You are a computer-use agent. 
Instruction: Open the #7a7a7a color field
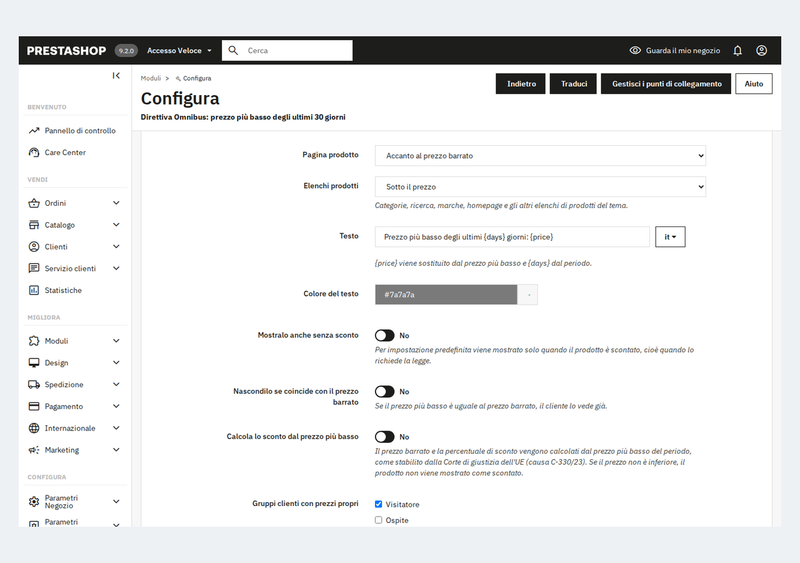446,295
